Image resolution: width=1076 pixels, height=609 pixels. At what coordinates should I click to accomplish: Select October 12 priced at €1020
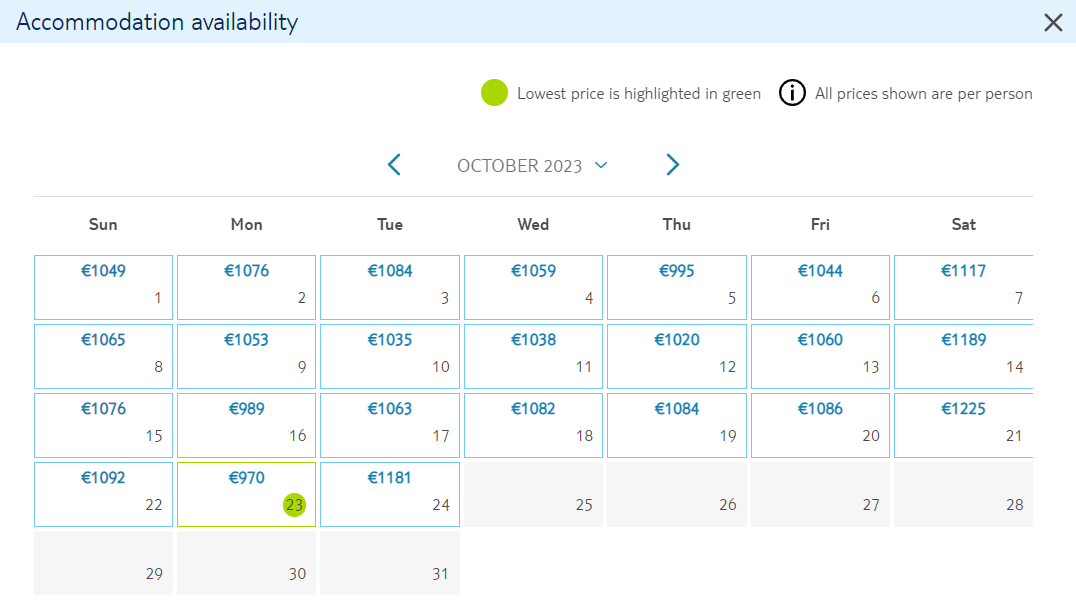click(x=677, y=356)
